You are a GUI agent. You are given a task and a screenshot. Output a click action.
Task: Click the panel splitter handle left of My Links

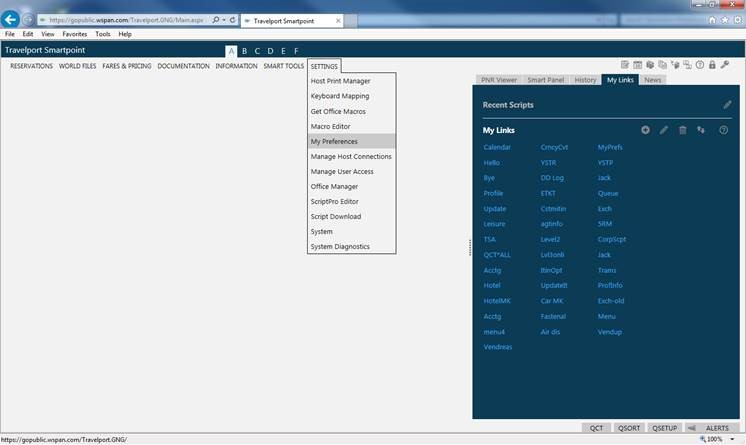click(x=470, y=247)
